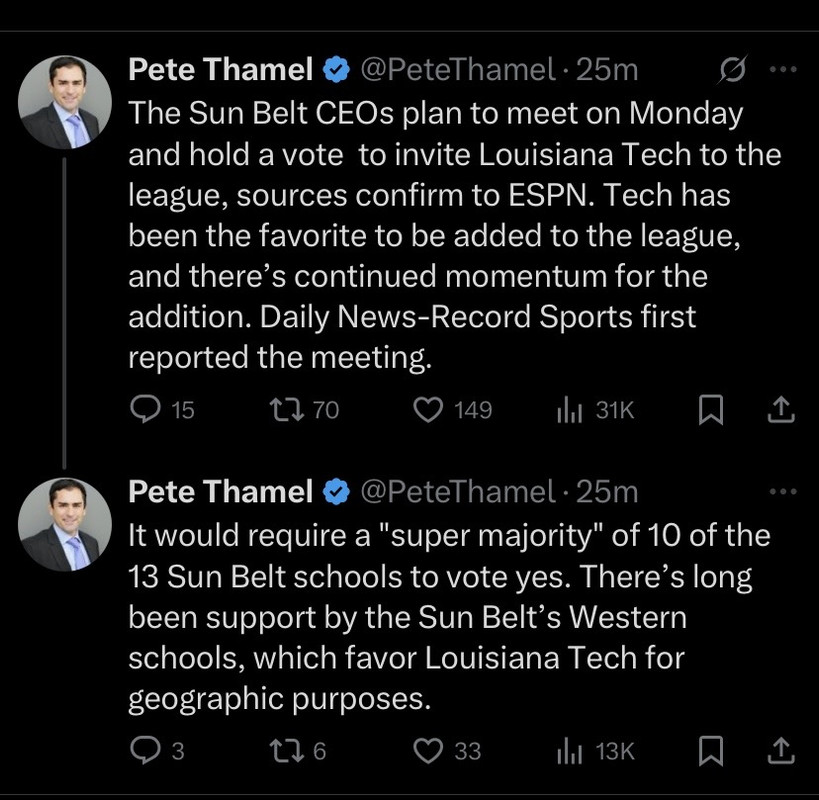Share the first tweet about Sun Belt CEOs
819x800 pixels.
click(x=781, y=410)
